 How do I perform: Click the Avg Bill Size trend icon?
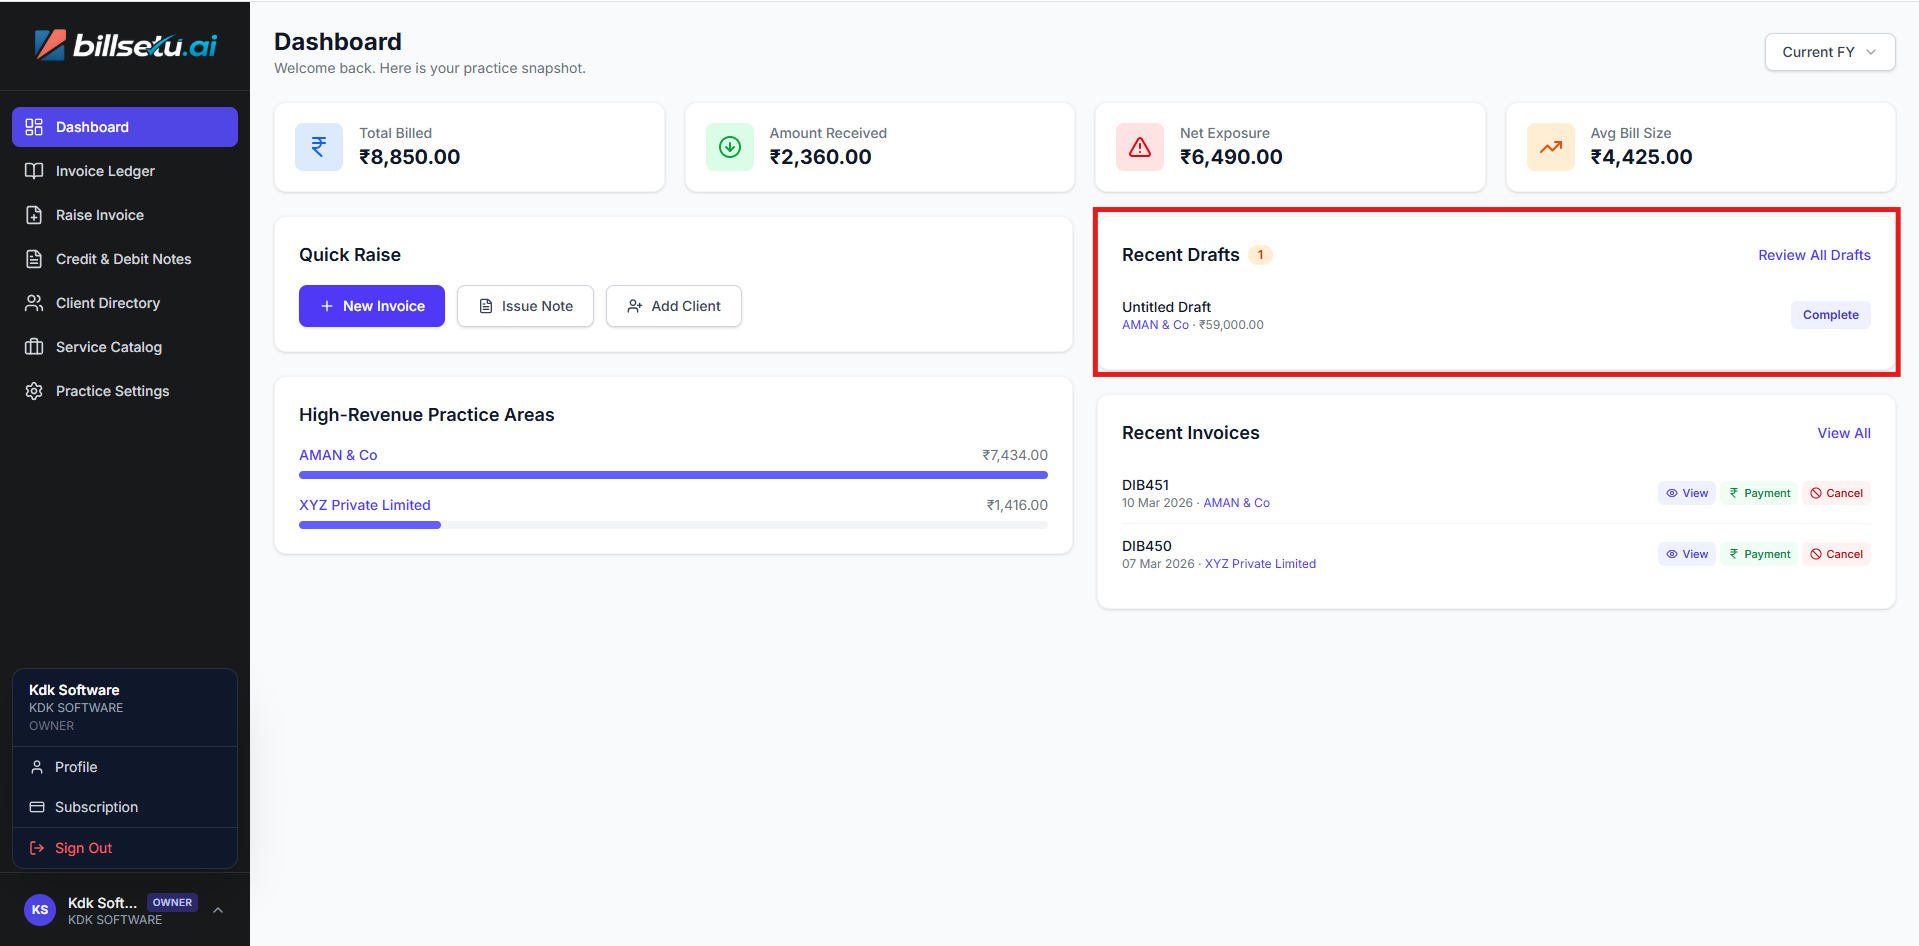click(1550, 147)
